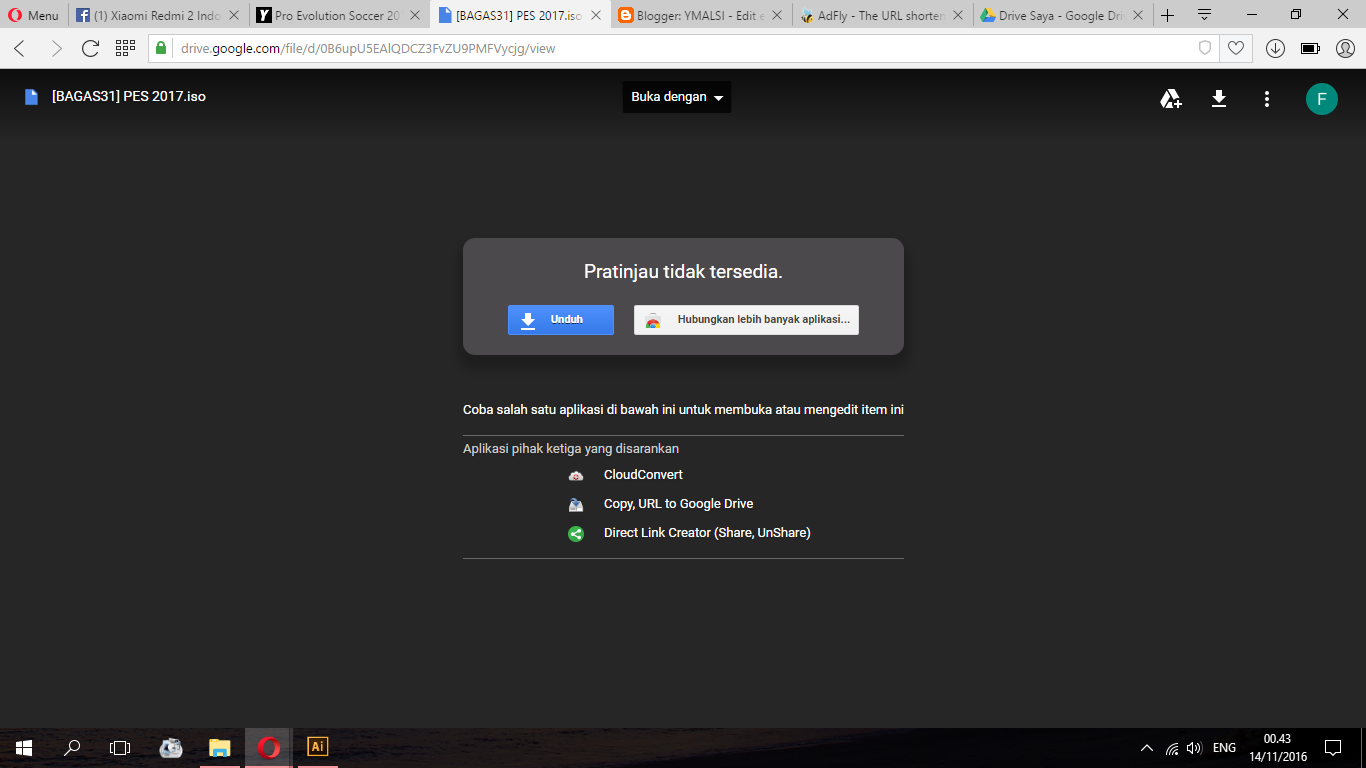Open Copy, URL to Google Drive app
1366x768 pixels.
click(x=678, y=504)
